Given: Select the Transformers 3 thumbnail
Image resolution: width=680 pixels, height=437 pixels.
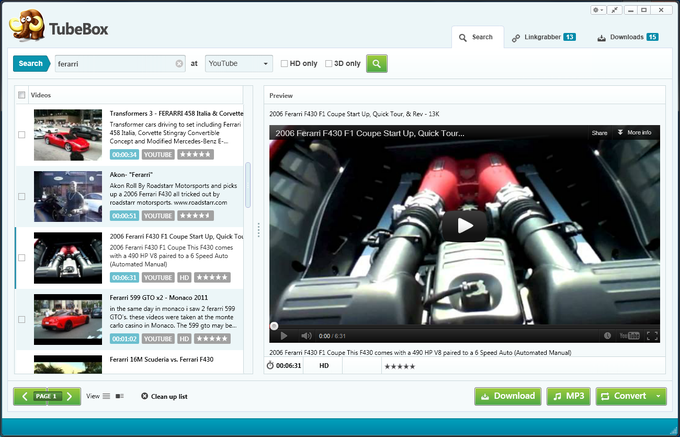Looking at the screenshot, I should [68, 135].
